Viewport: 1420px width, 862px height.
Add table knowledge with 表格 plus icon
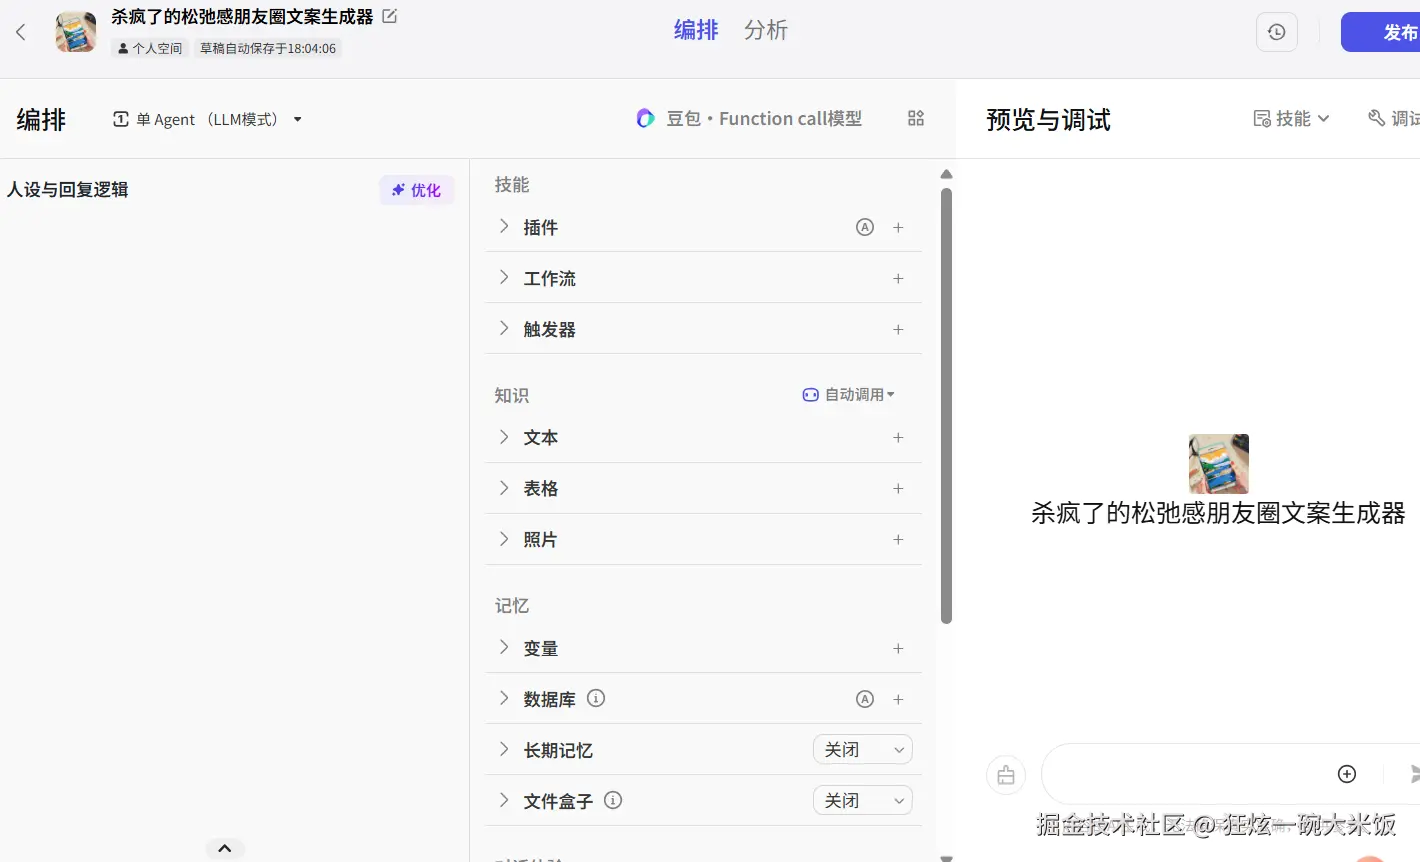[898, 488]
